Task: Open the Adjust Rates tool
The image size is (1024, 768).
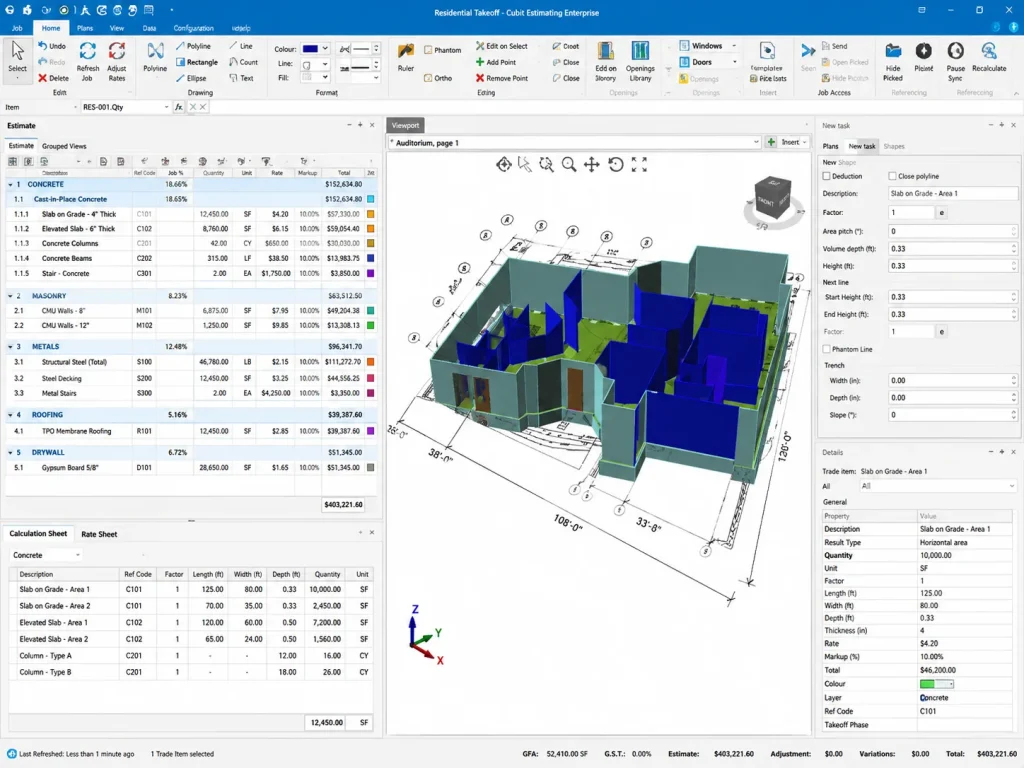Action: (116, 52)
